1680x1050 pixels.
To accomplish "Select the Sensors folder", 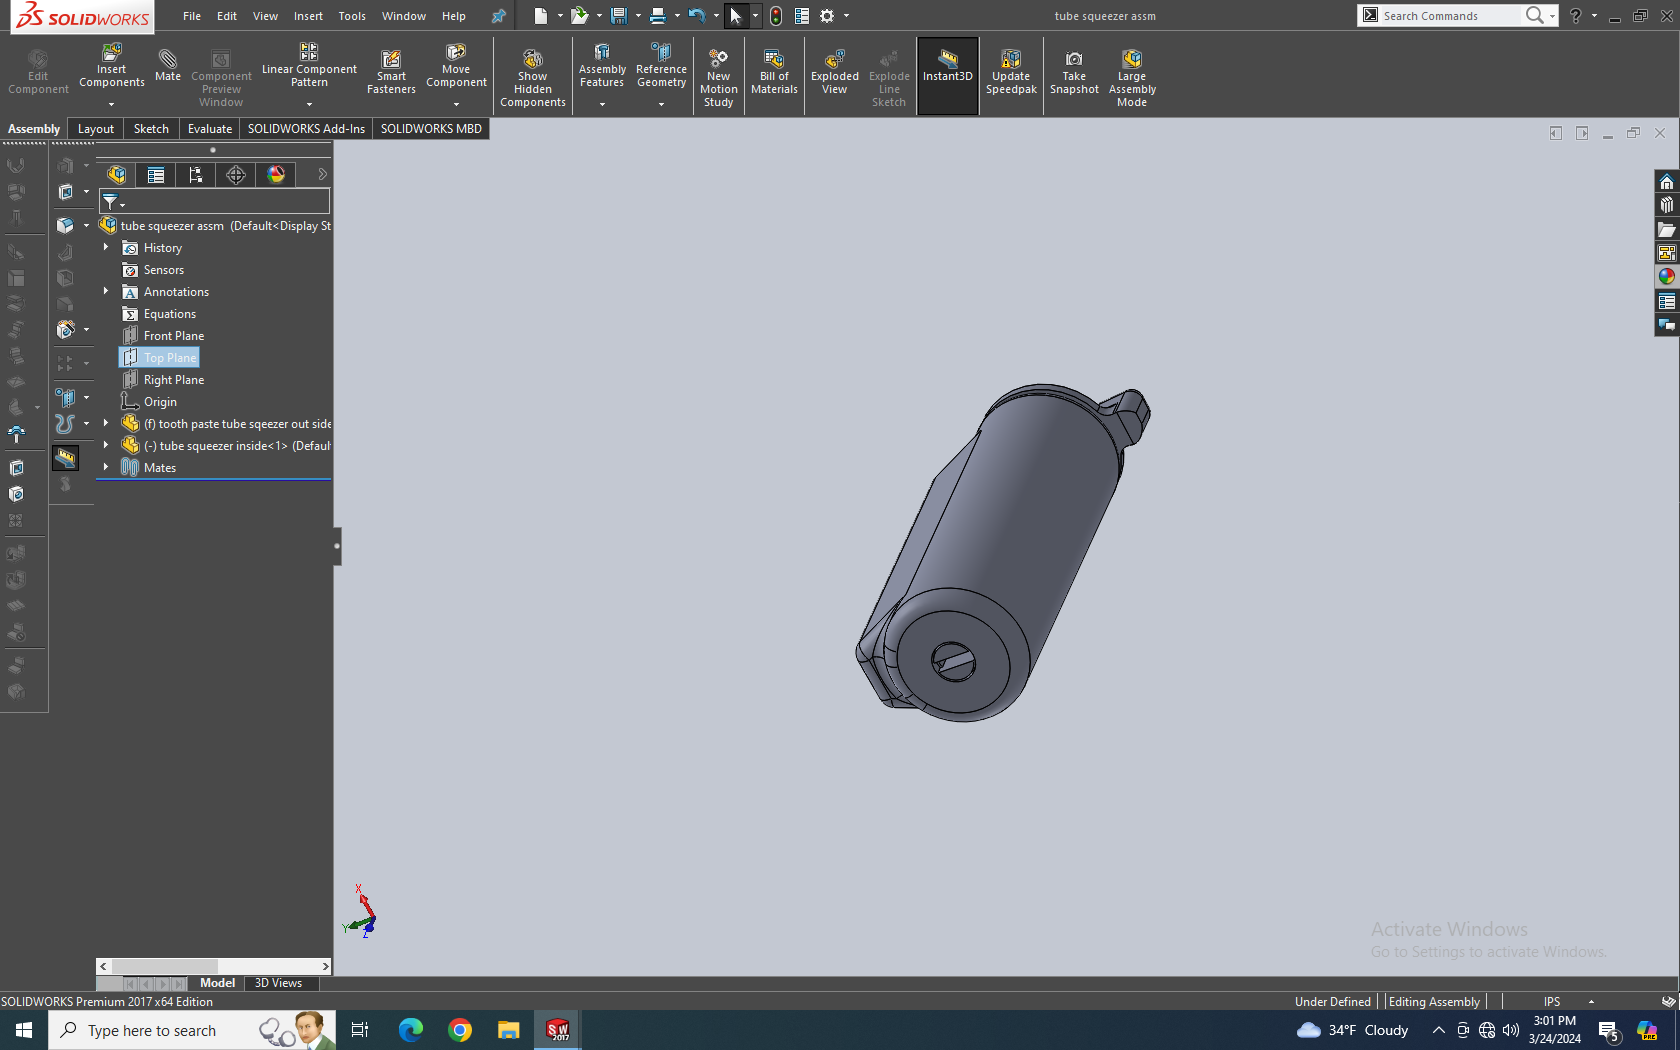I will (x=164, y=270).
